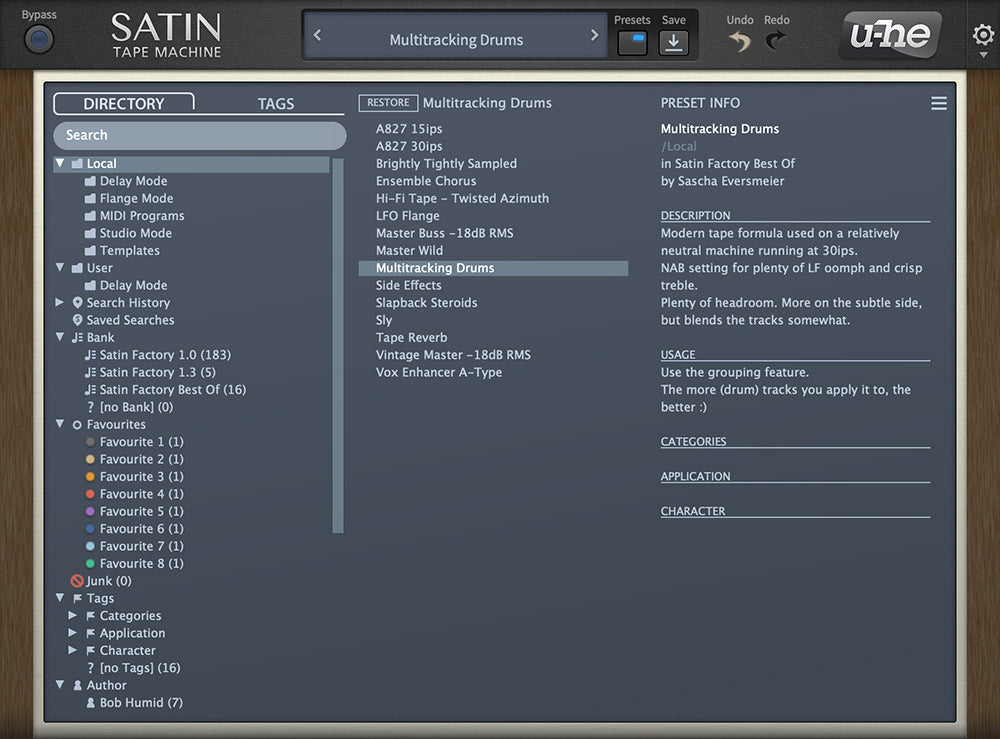This screenshot has height=739, width=1000.
Task: Toggle the Bypass button
Action: tap(39, 40)
